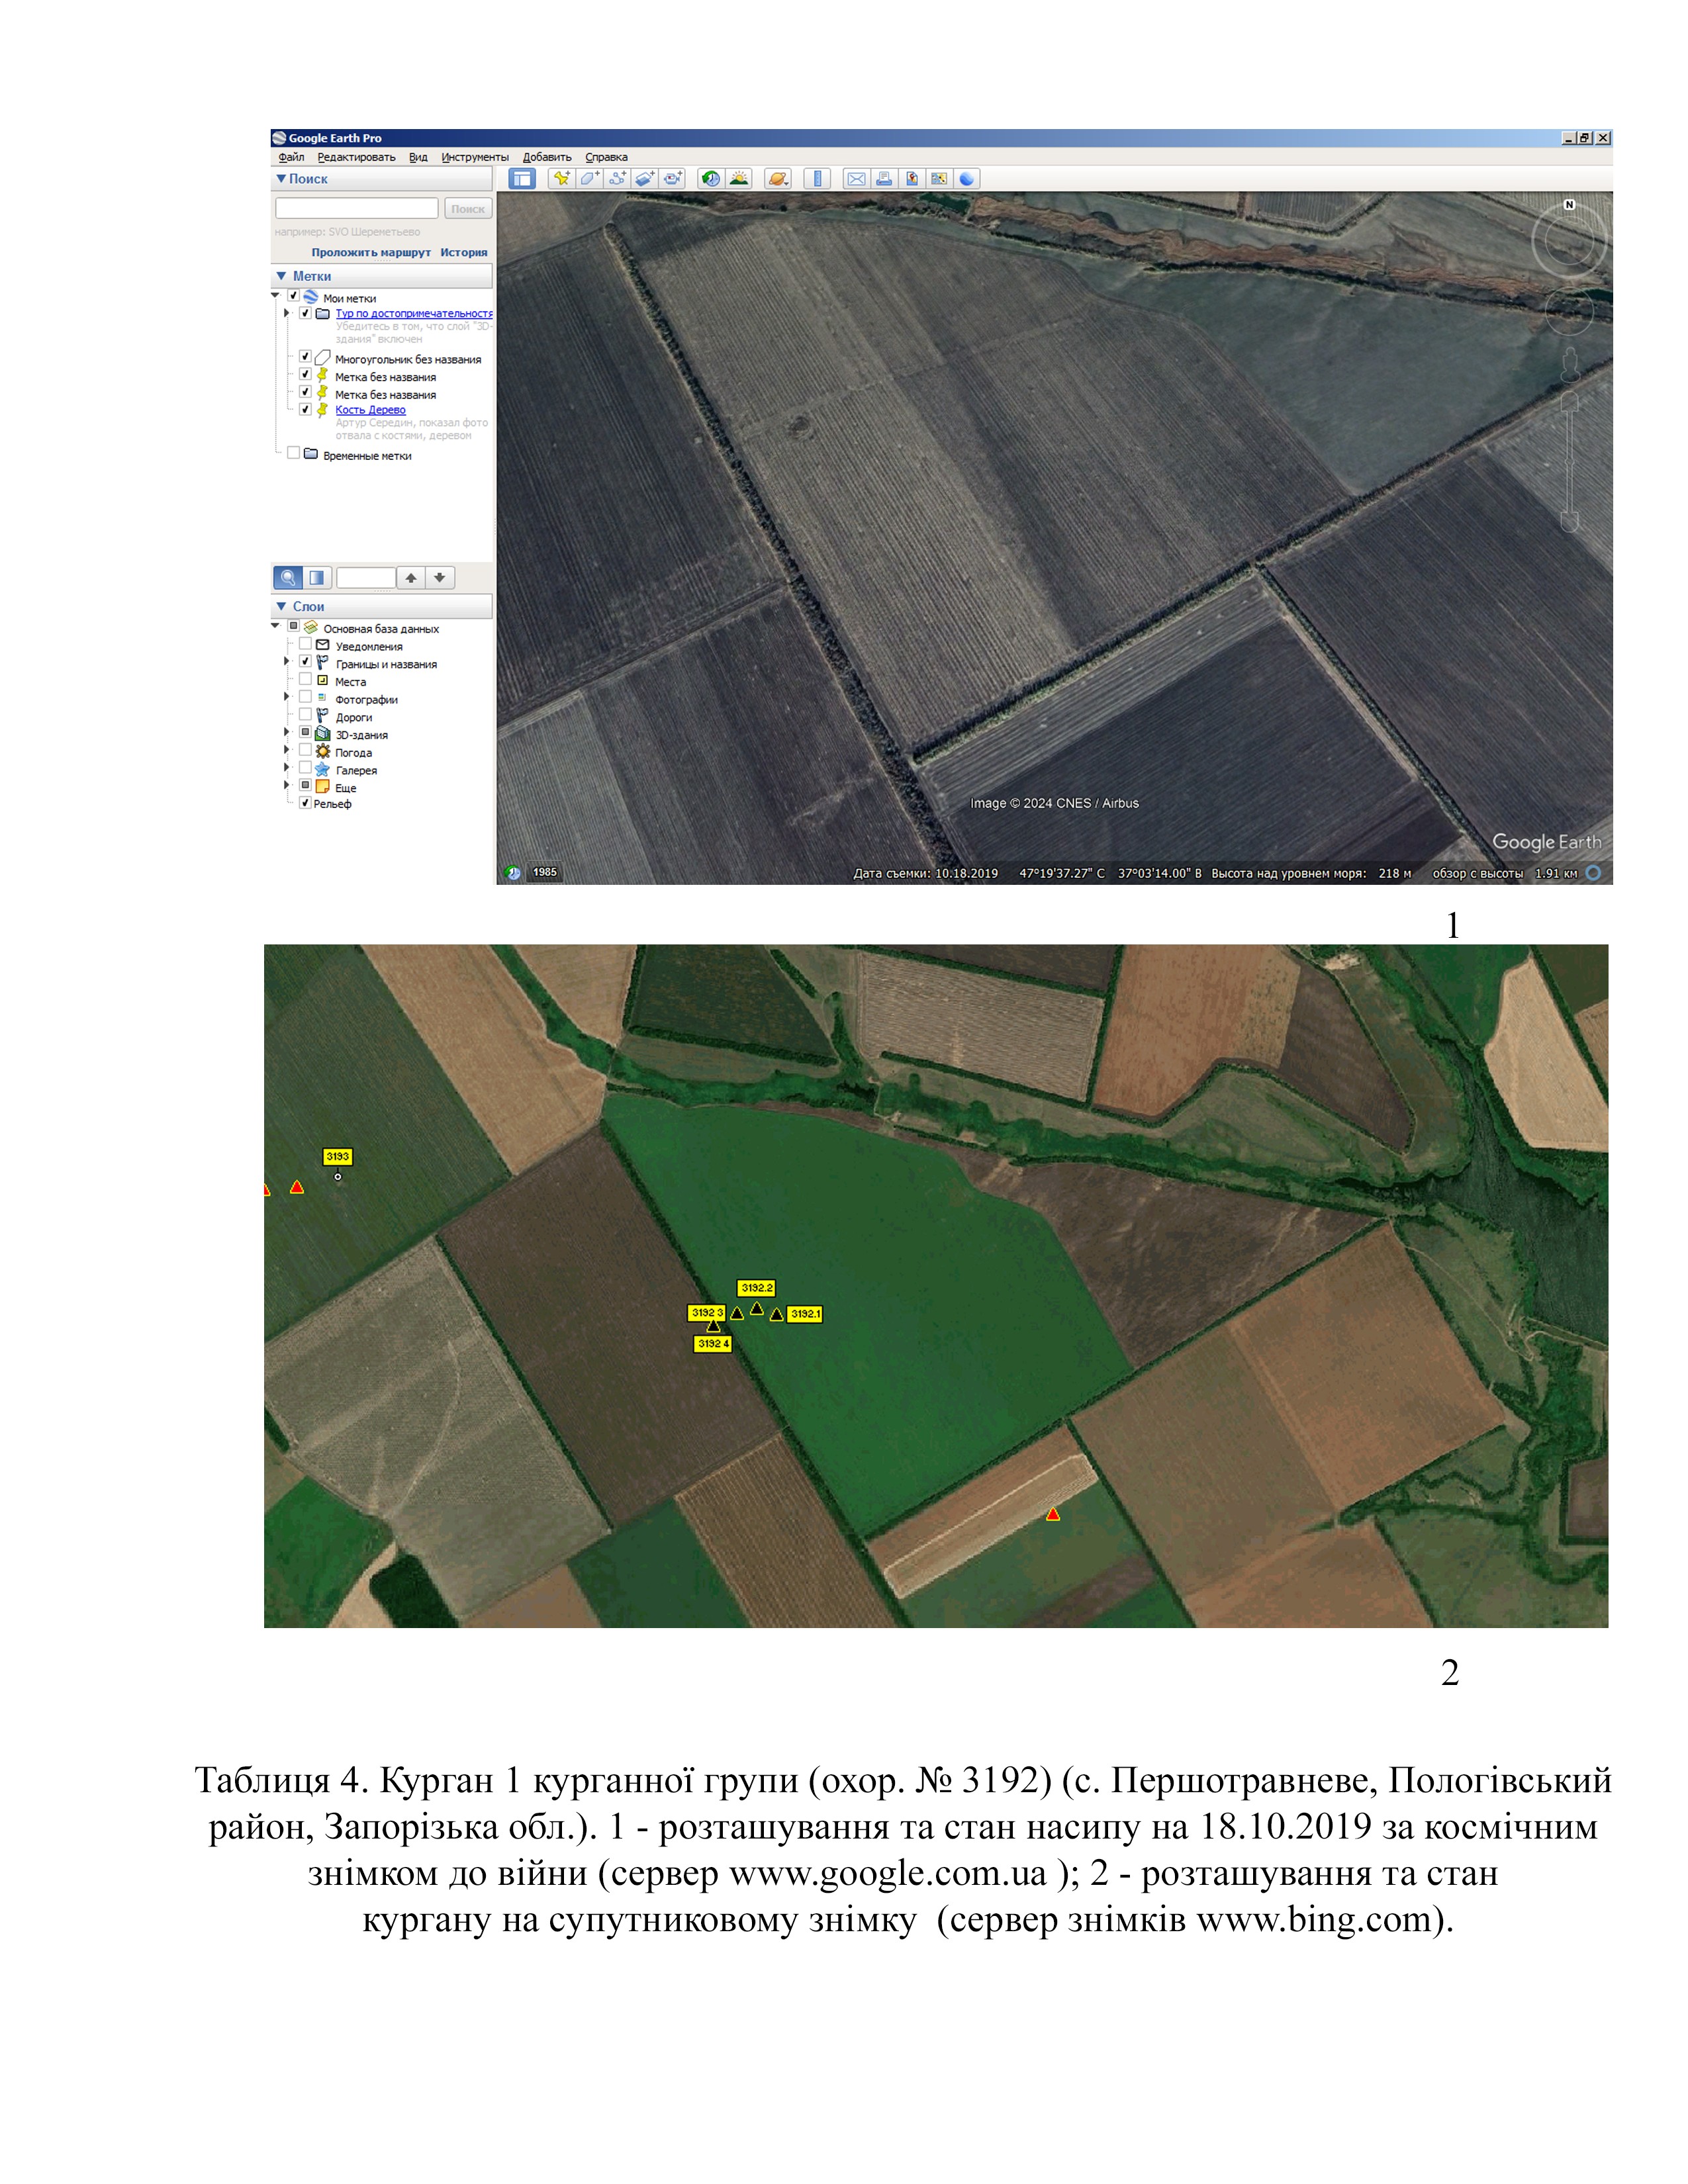Click the Add Placemark pushpin icon

pos(561,179)
